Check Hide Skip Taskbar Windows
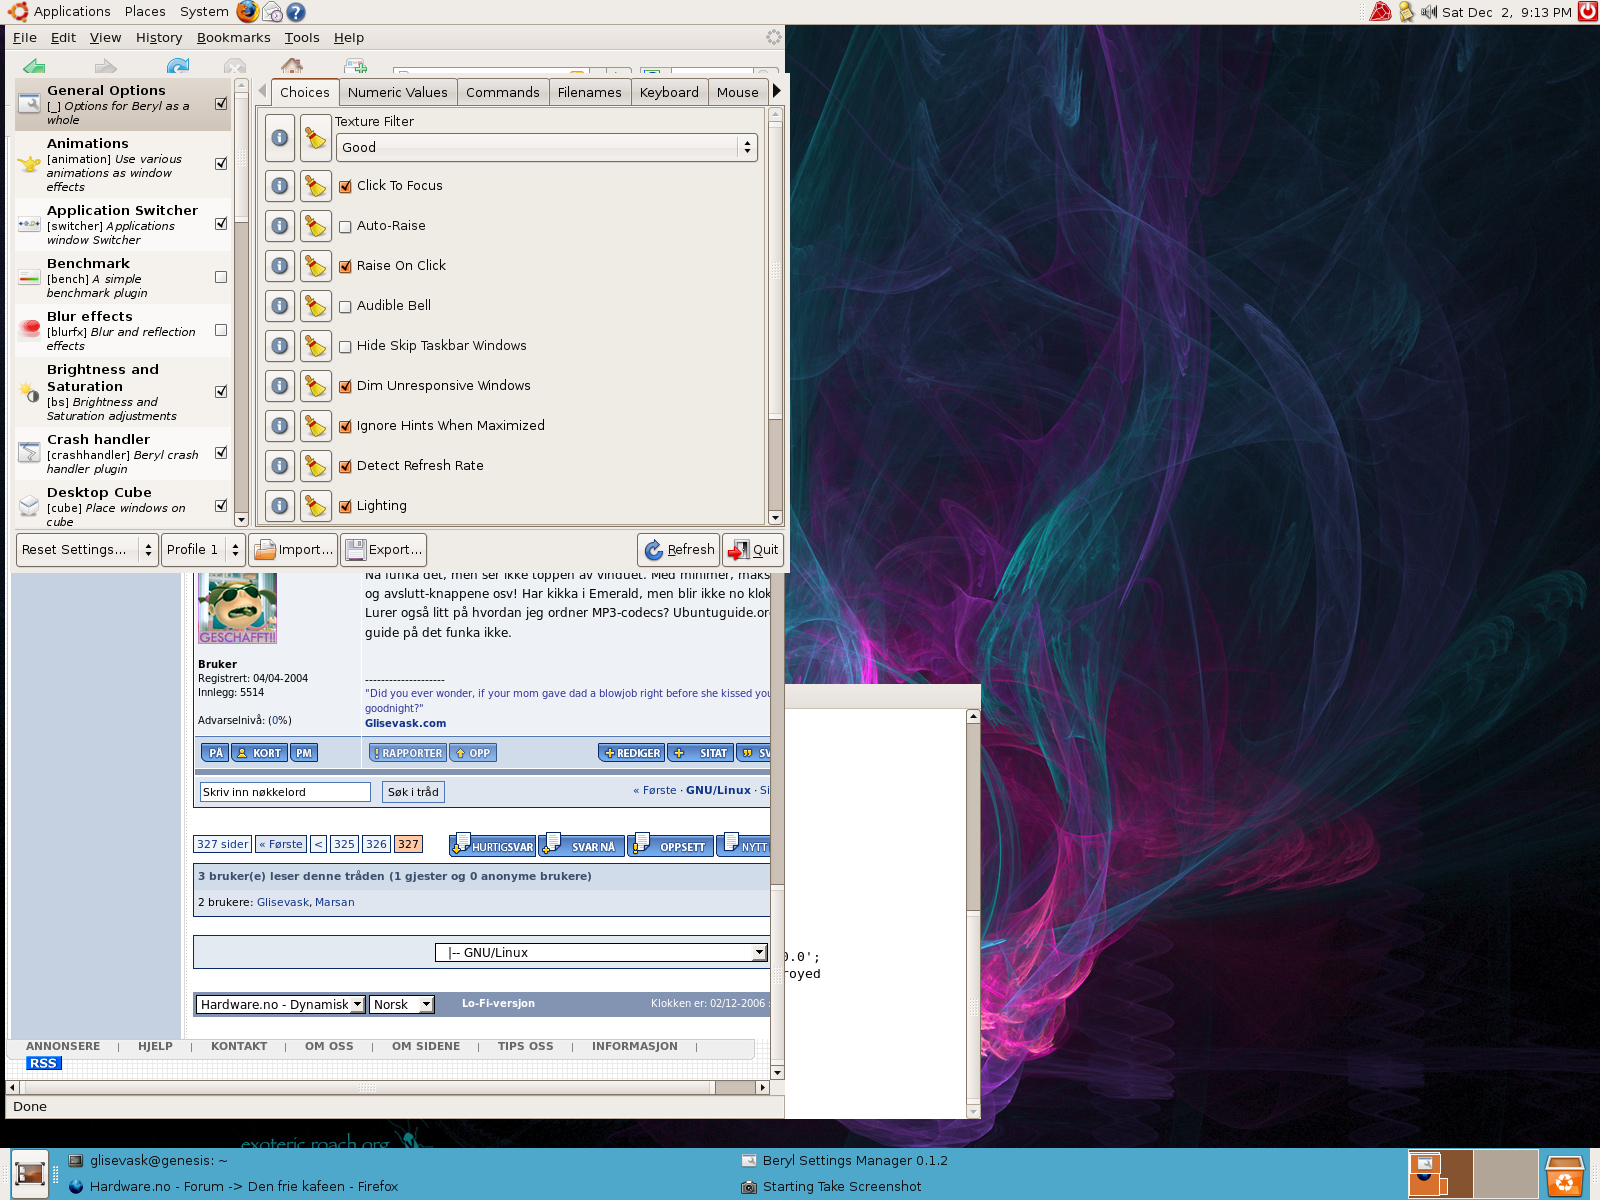1600x1200 pixels. 345,347
